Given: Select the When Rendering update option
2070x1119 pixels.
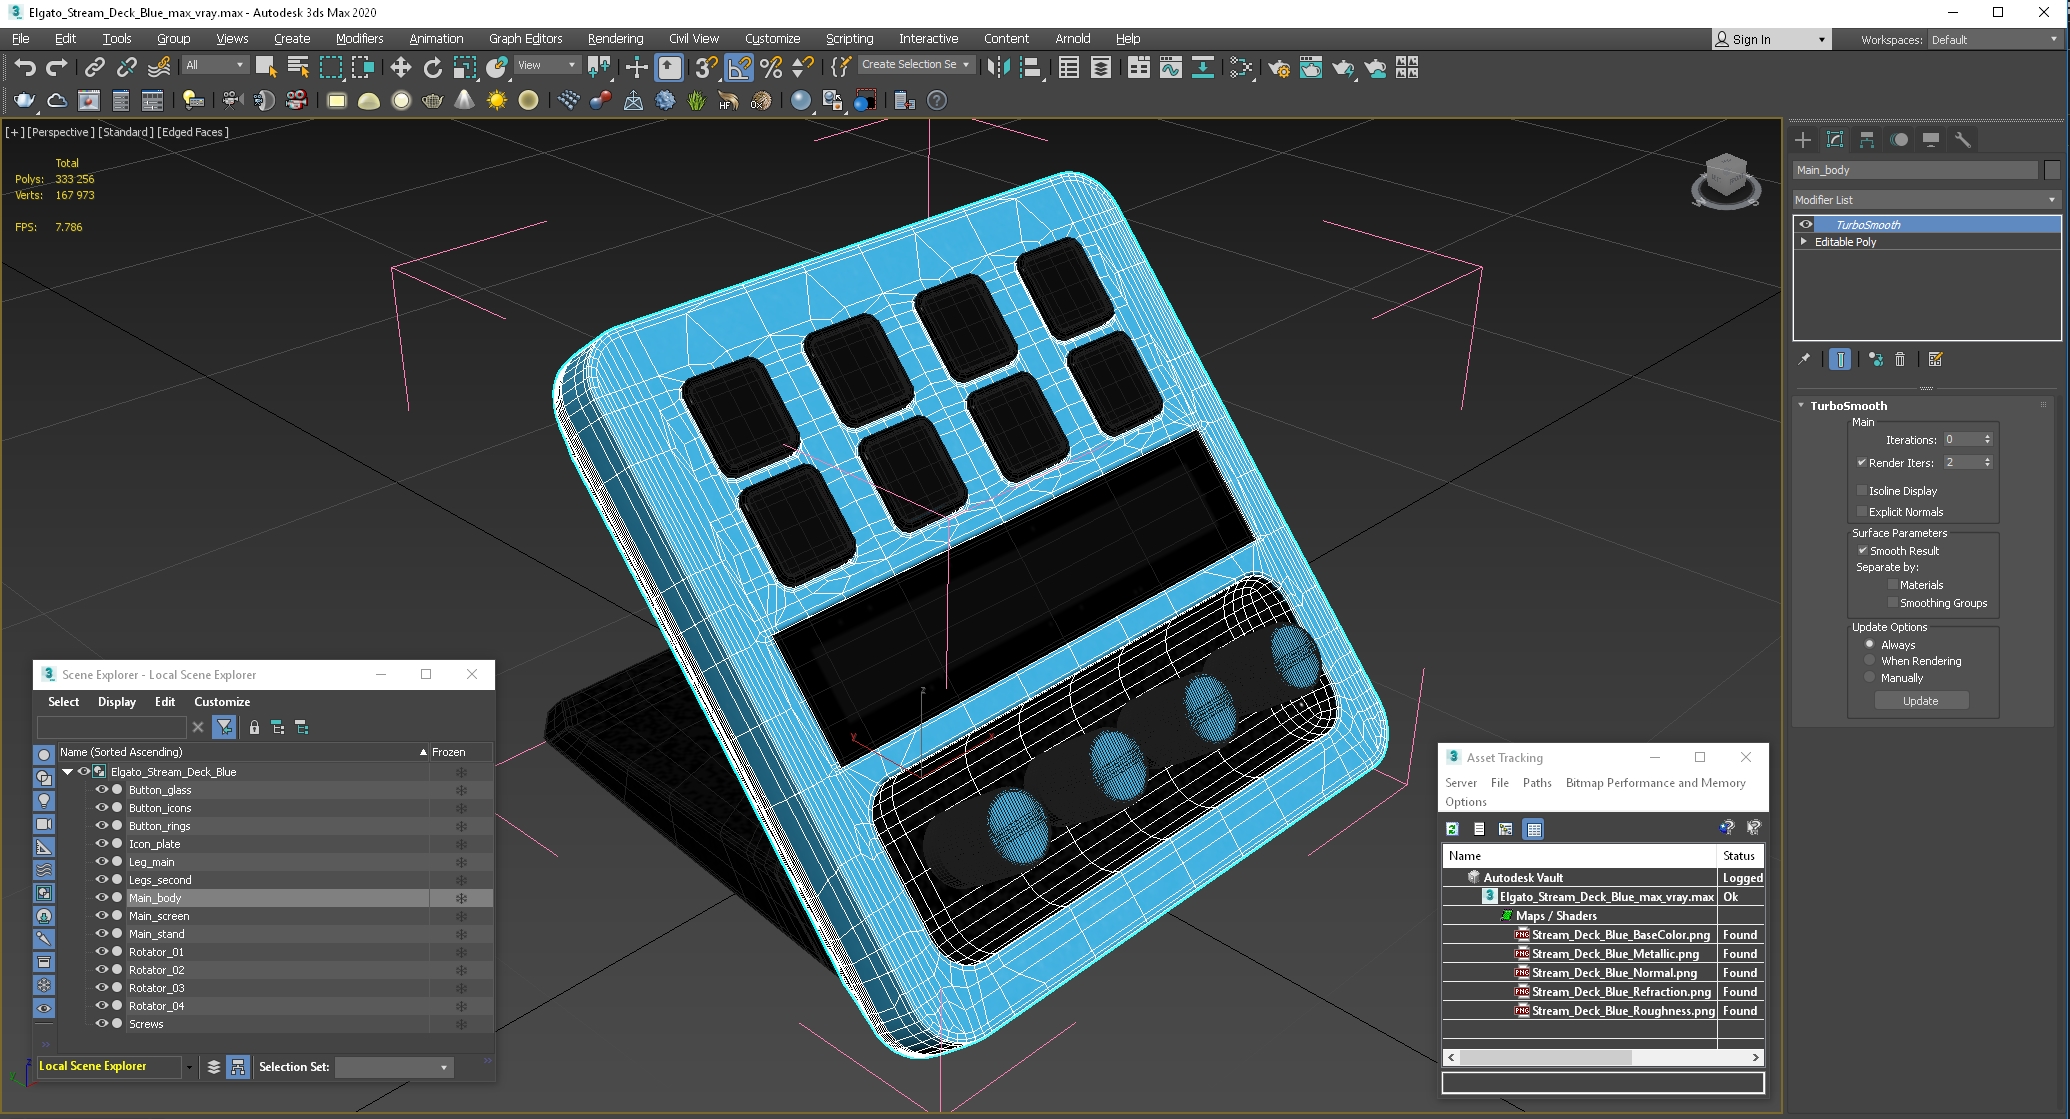Looking at the screenshot, I should 1869,660.
